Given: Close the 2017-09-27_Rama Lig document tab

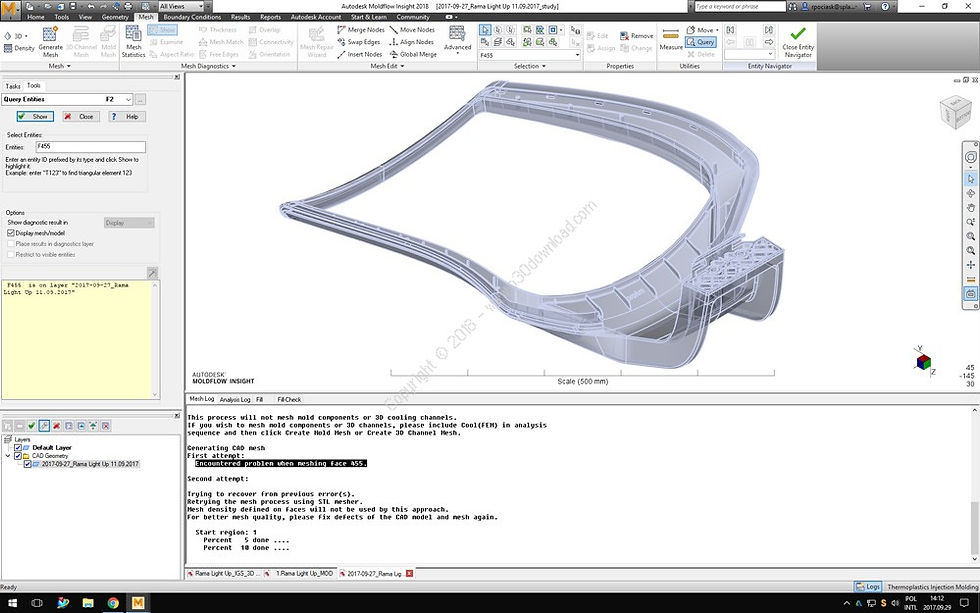Looking at the screenshot, I should (x=410, y=573).
